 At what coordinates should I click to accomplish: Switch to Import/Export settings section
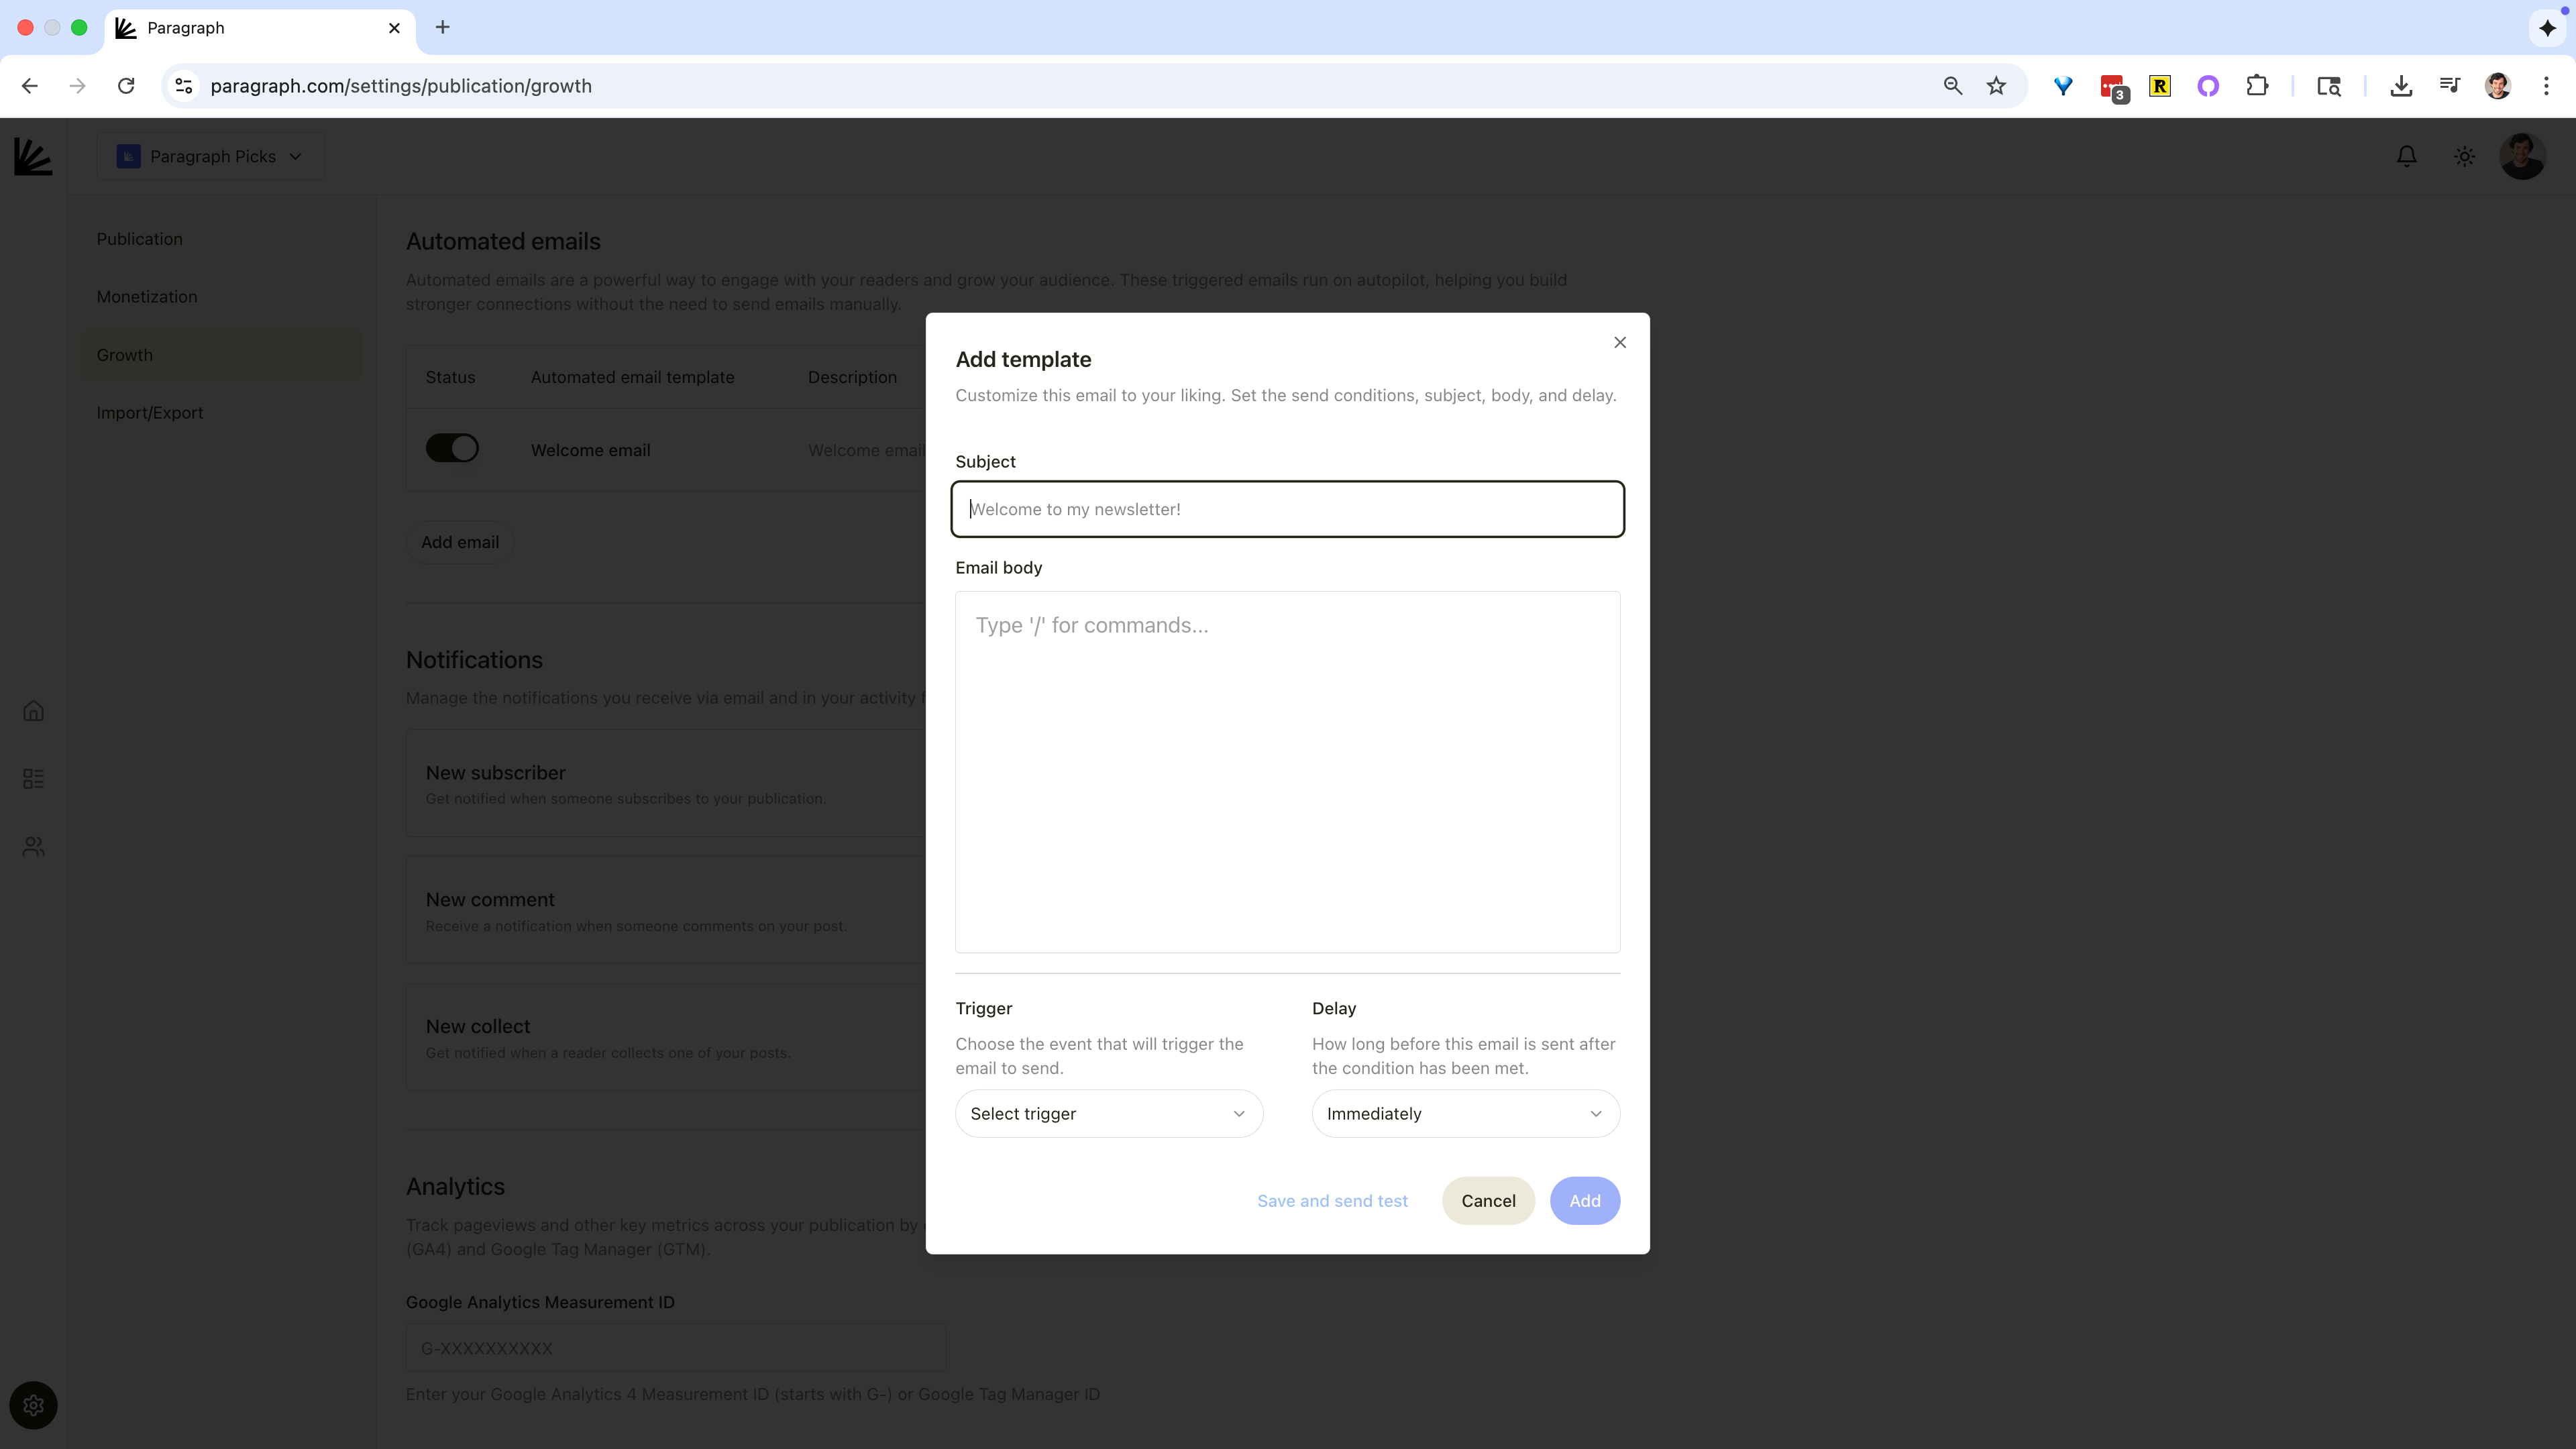coord(150,413)
